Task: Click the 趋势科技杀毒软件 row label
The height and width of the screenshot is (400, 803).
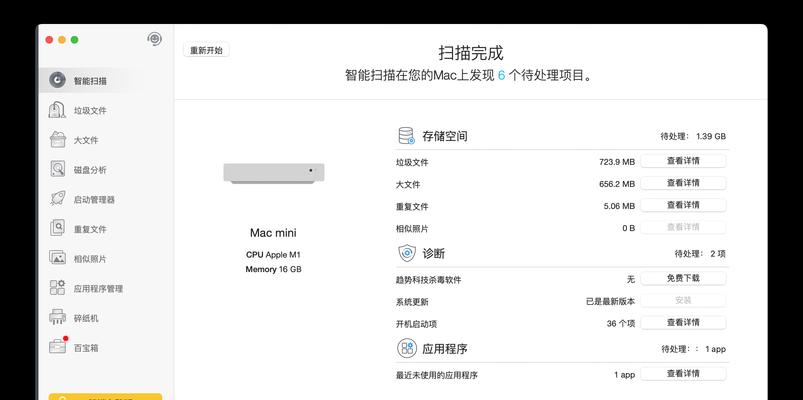Action: pyautogui.click(x=428, y=280)
